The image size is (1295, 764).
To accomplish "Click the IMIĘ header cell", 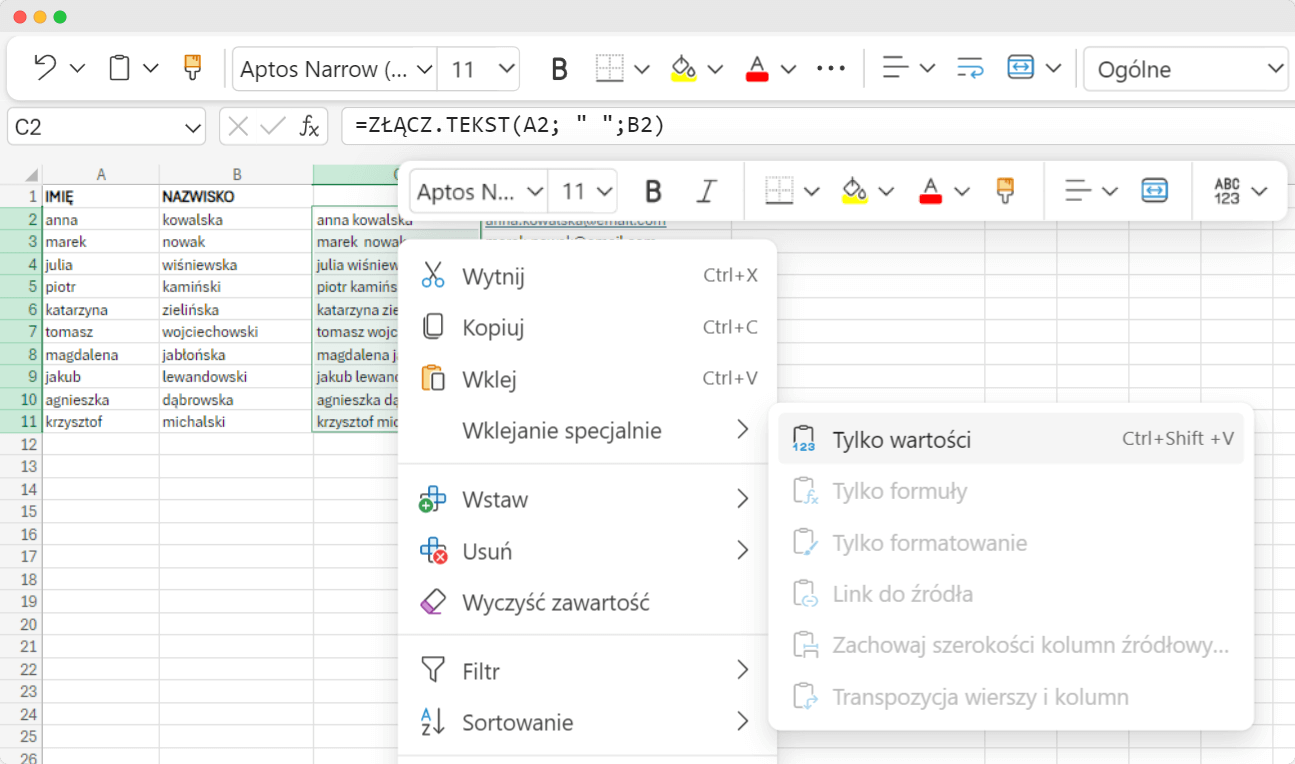I will (101, 197).
